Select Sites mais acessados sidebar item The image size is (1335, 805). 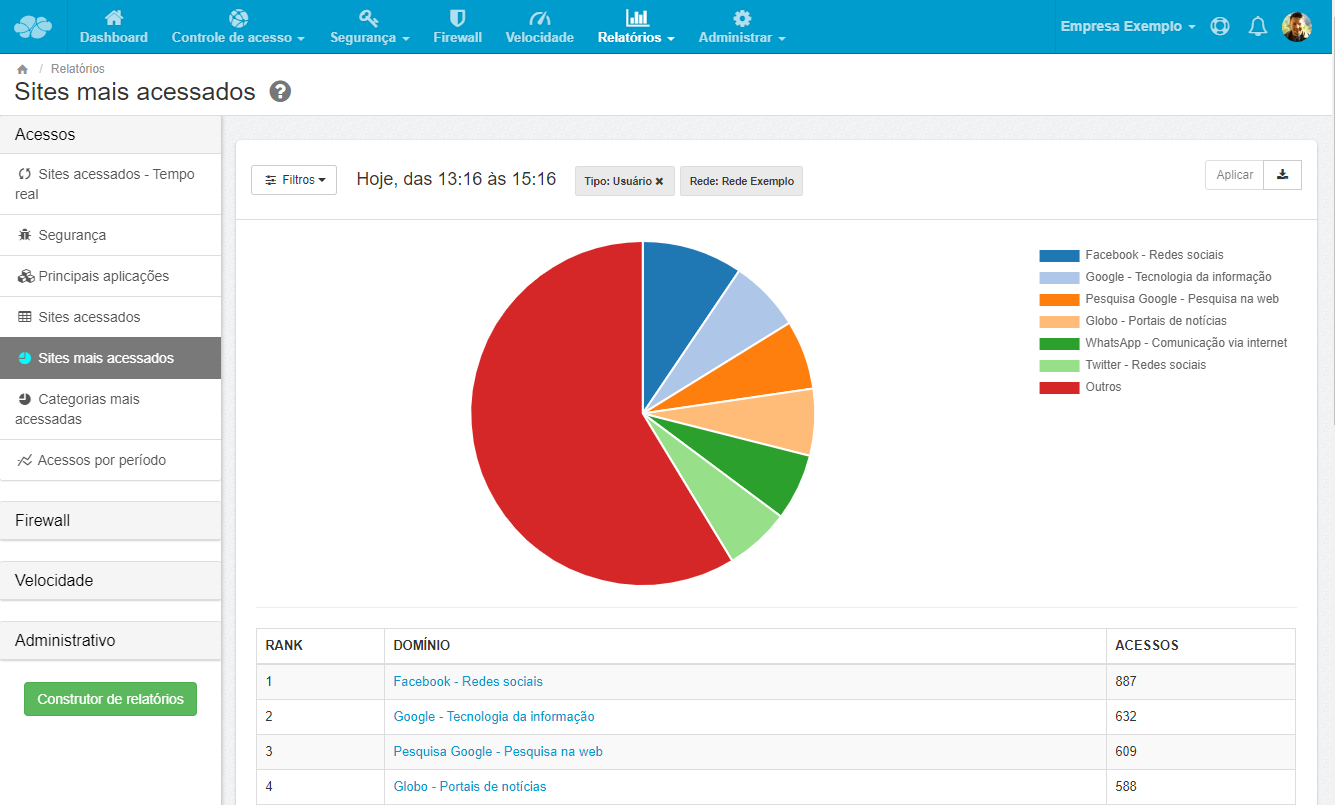click(110, 358)
